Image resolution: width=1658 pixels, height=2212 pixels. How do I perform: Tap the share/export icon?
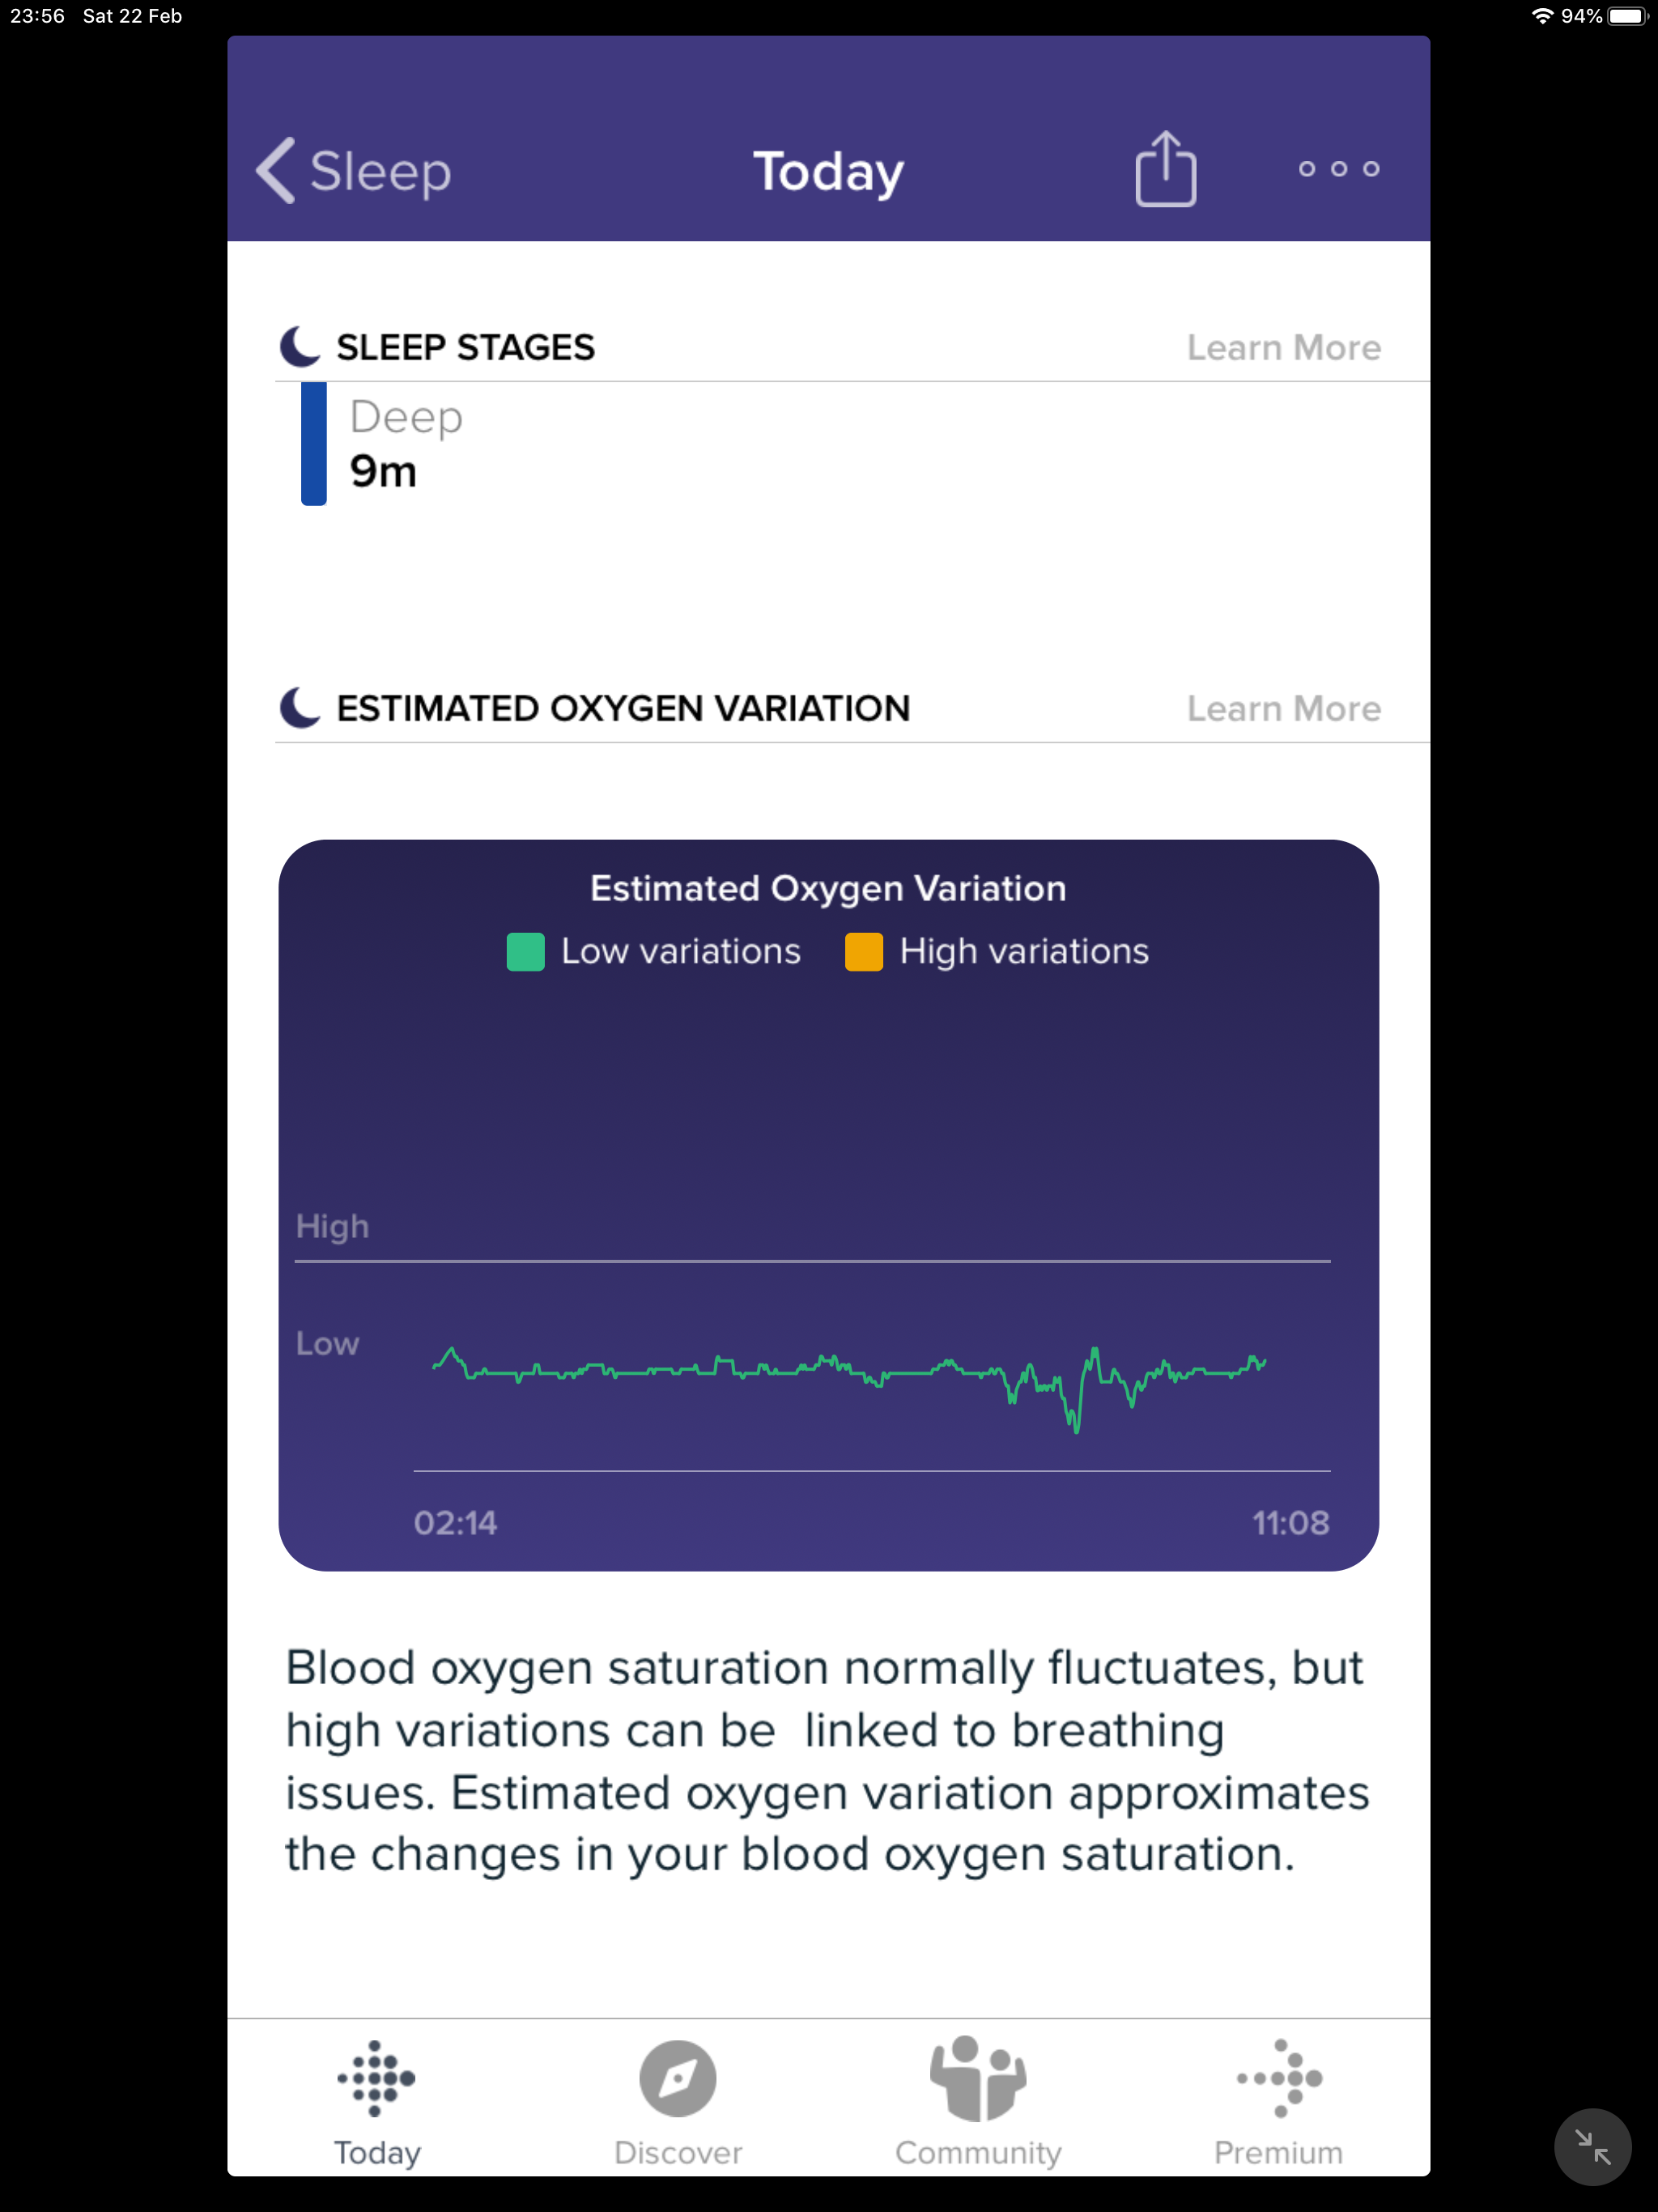pos(1162,171)
